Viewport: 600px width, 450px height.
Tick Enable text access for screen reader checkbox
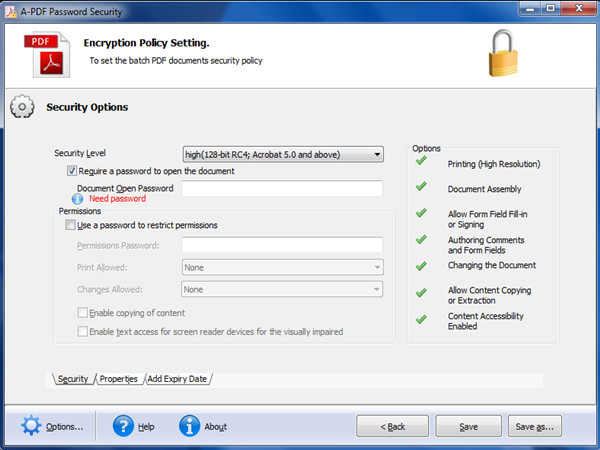82,331
